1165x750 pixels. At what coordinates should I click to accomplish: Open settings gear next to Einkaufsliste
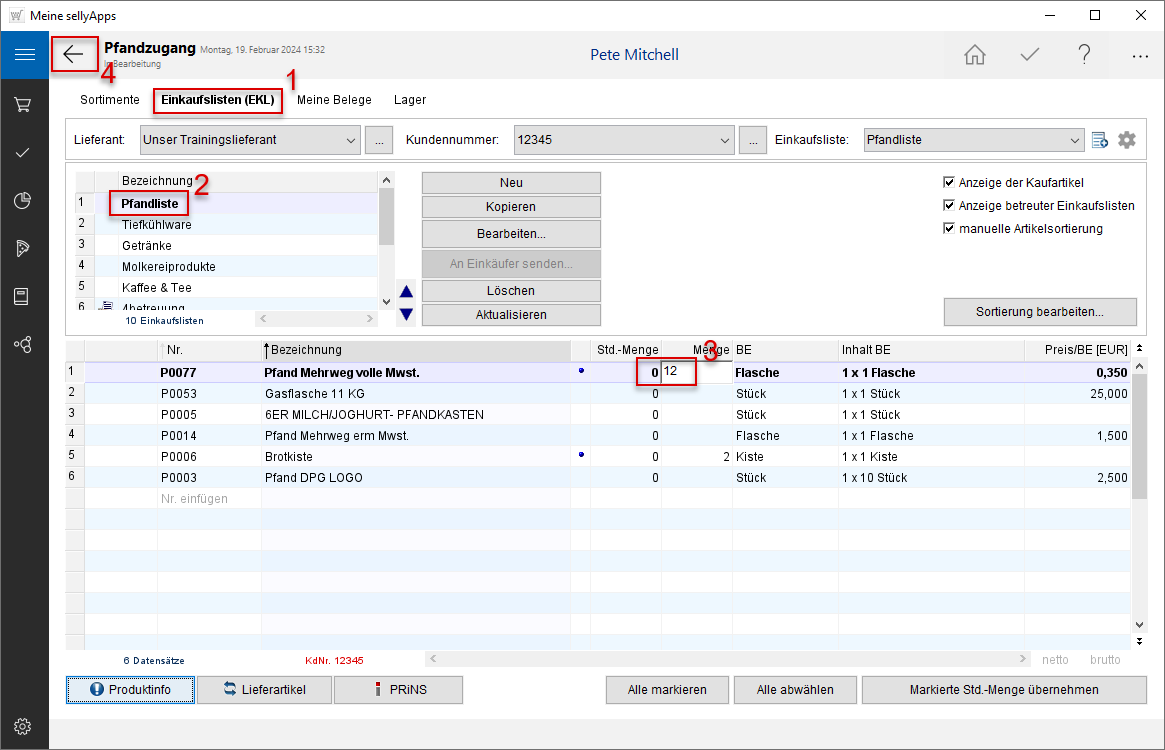pyautogui.click(x=1127, y=140)
